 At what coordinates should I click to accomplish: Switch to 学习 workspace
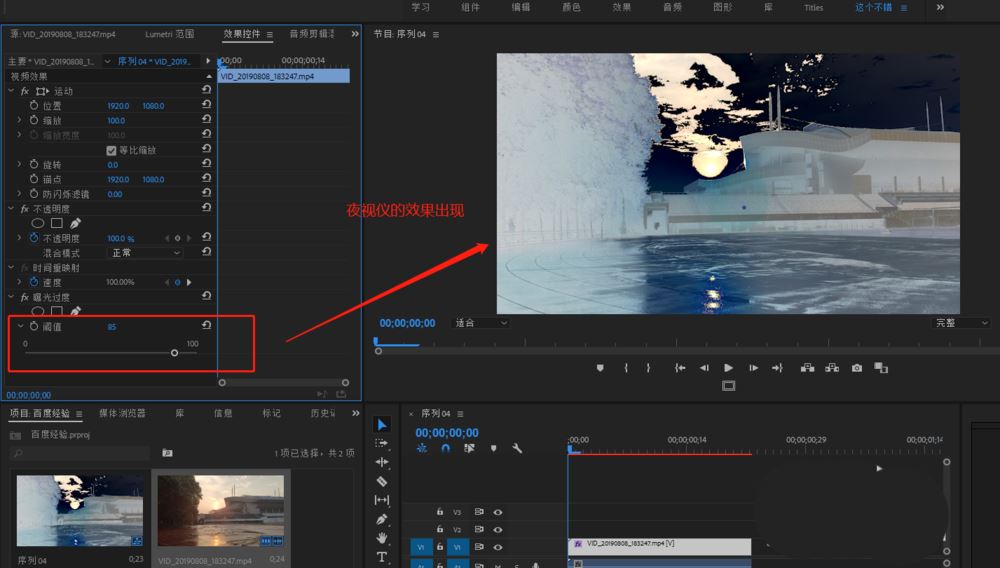(420, 7)
